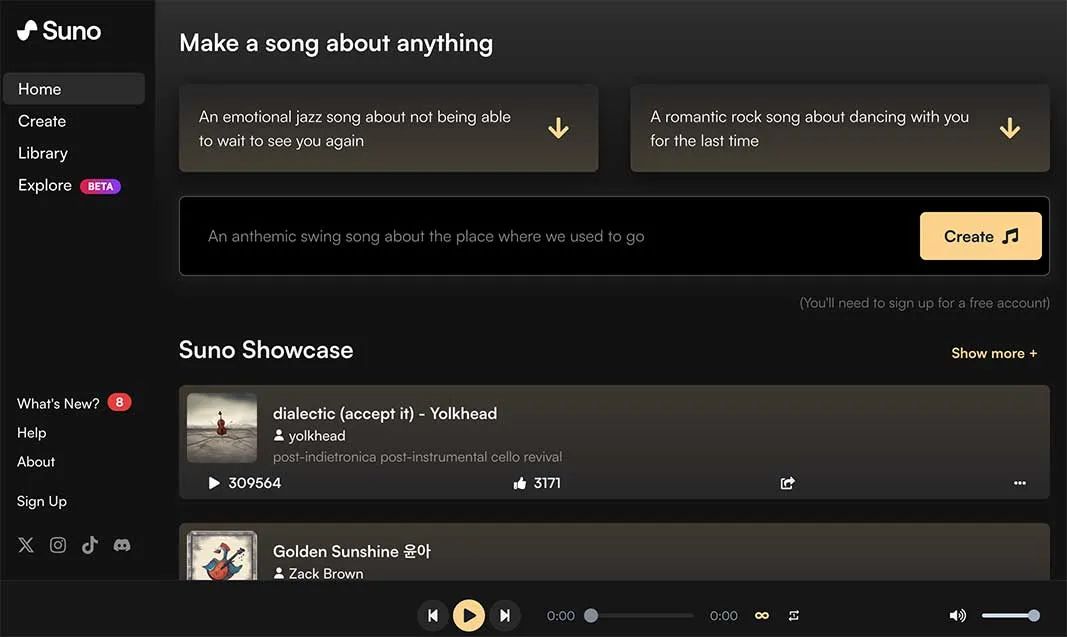Use the romantic rock song prompt arrow
The width and height of the screenshot is (1067, 637).
(1009, 128)
